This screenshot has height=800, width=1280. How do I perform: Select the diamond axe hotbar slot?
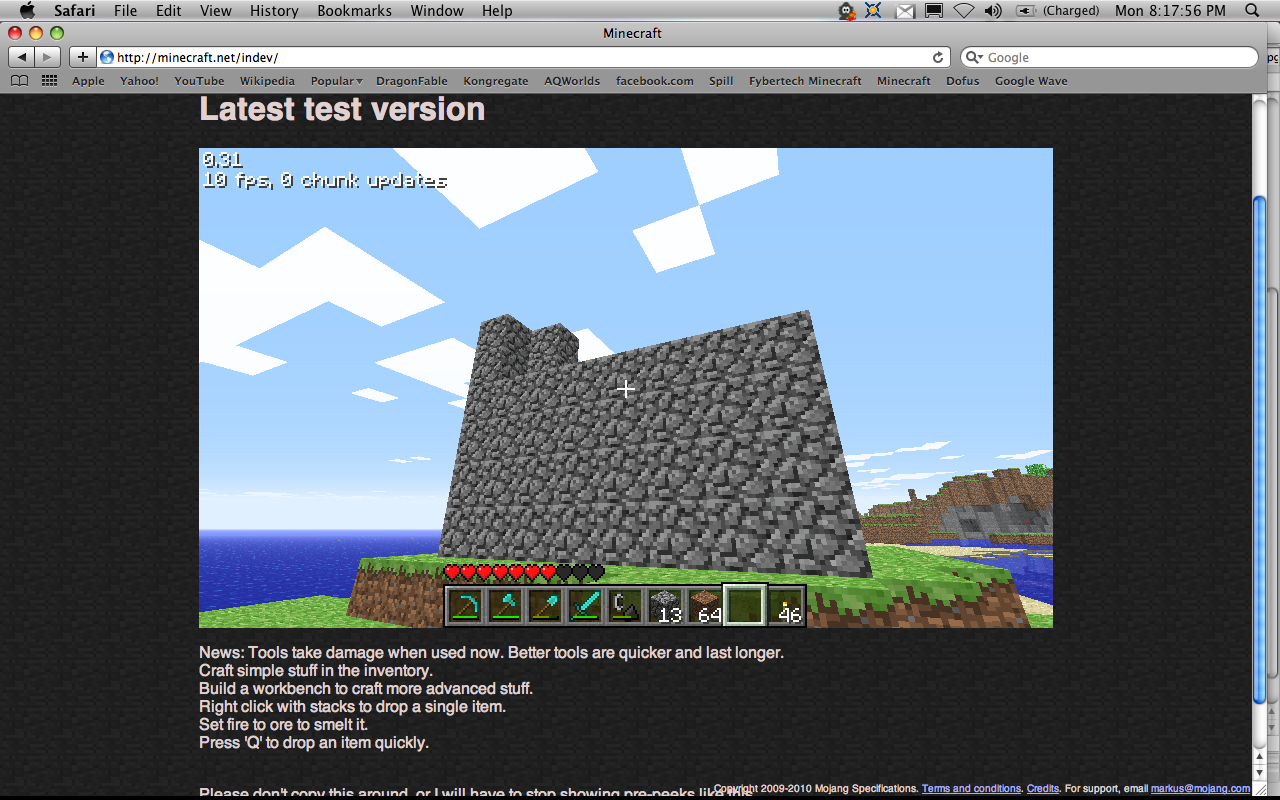[x=505, y=606]
